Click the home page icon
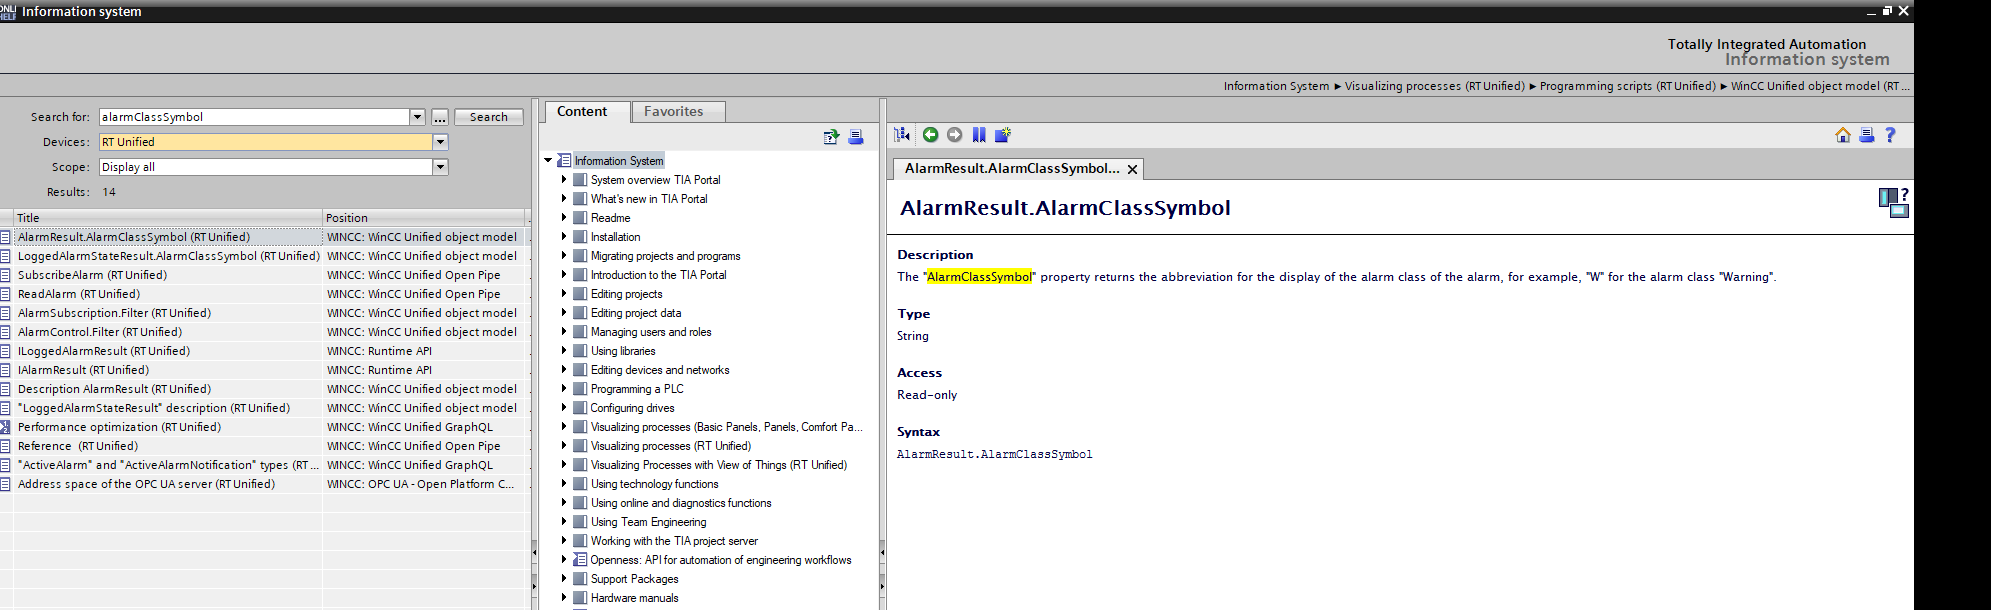This screenshot has height=610, width=1991. [1842, 135]
